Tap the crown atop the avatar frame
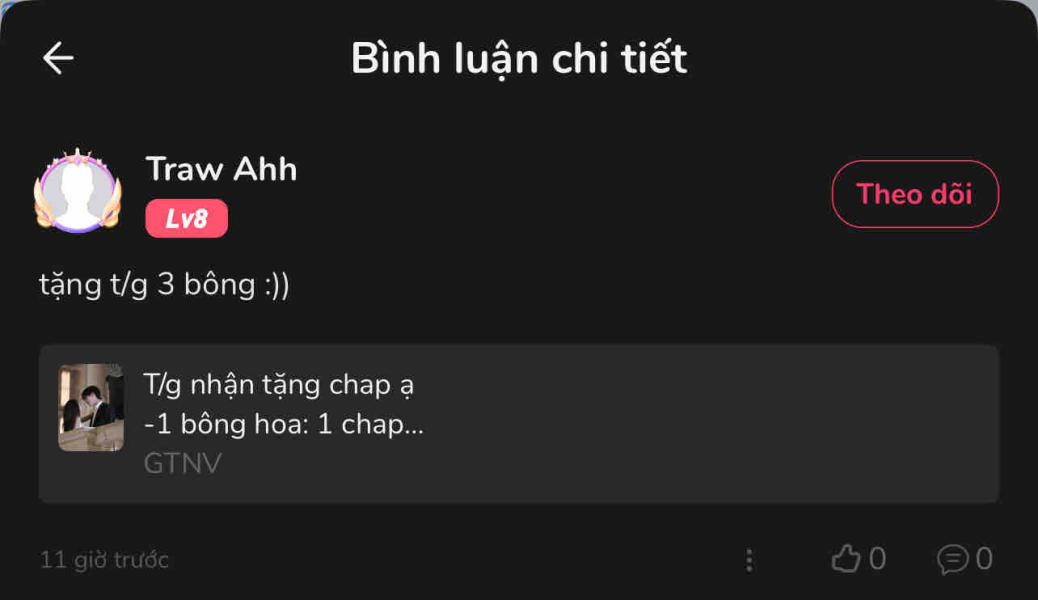Screen dimensions: 1038x600 click(78, 158)
